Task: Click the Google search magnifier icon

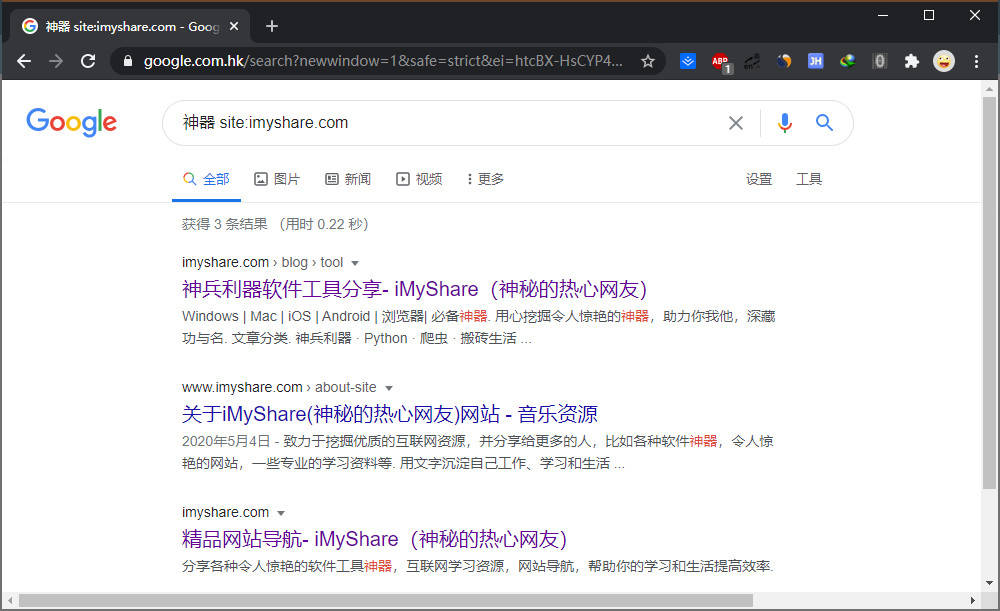Action: (x=824, y=122)
